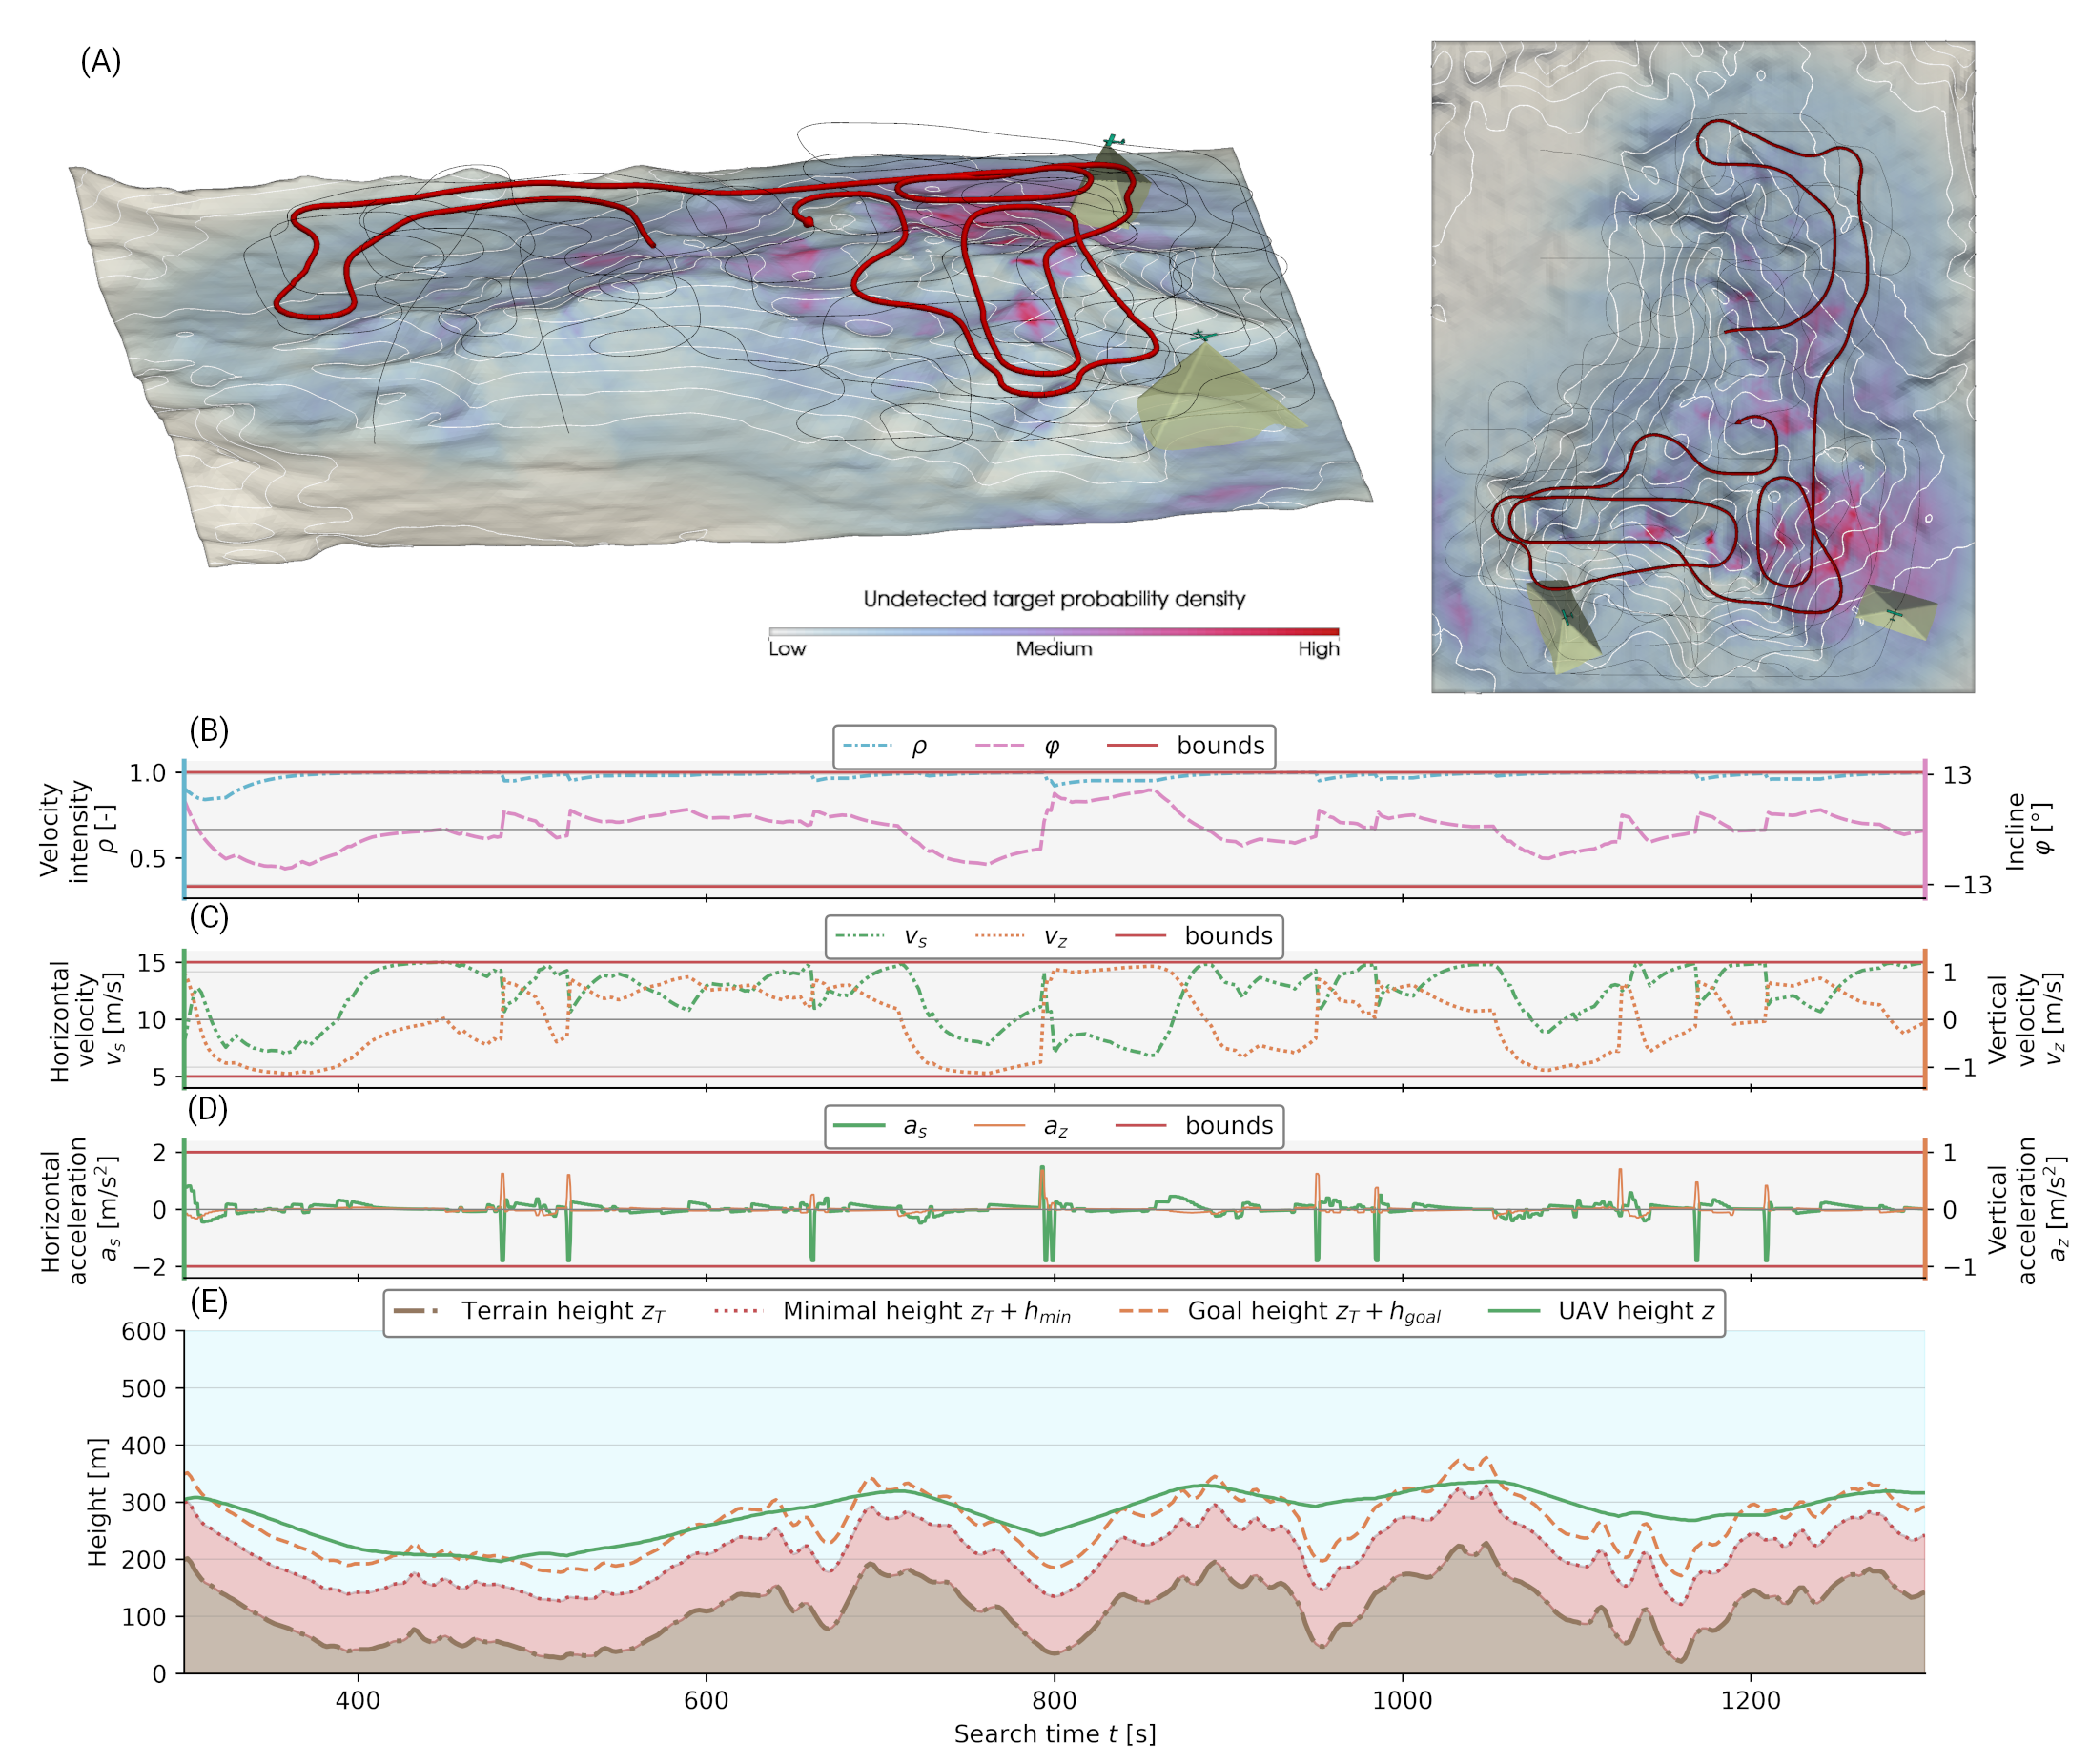Click the panel label (C)
The height and width of the screenshot is (1764, 2090).
click(209, 918)
